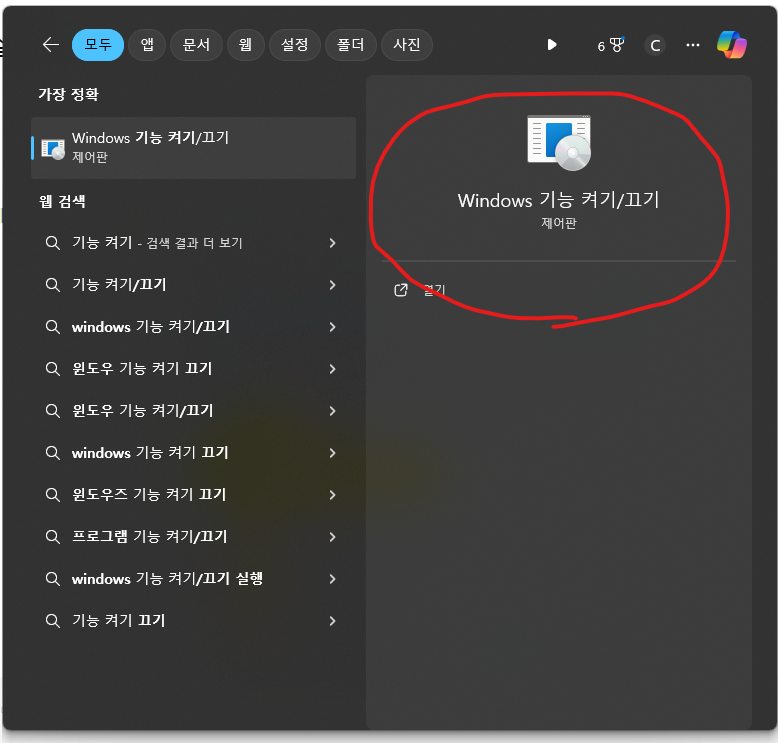
Task: Expand chevron for '윈도우 기능 켜기 끄기'
Action: [x=332, y=369]
